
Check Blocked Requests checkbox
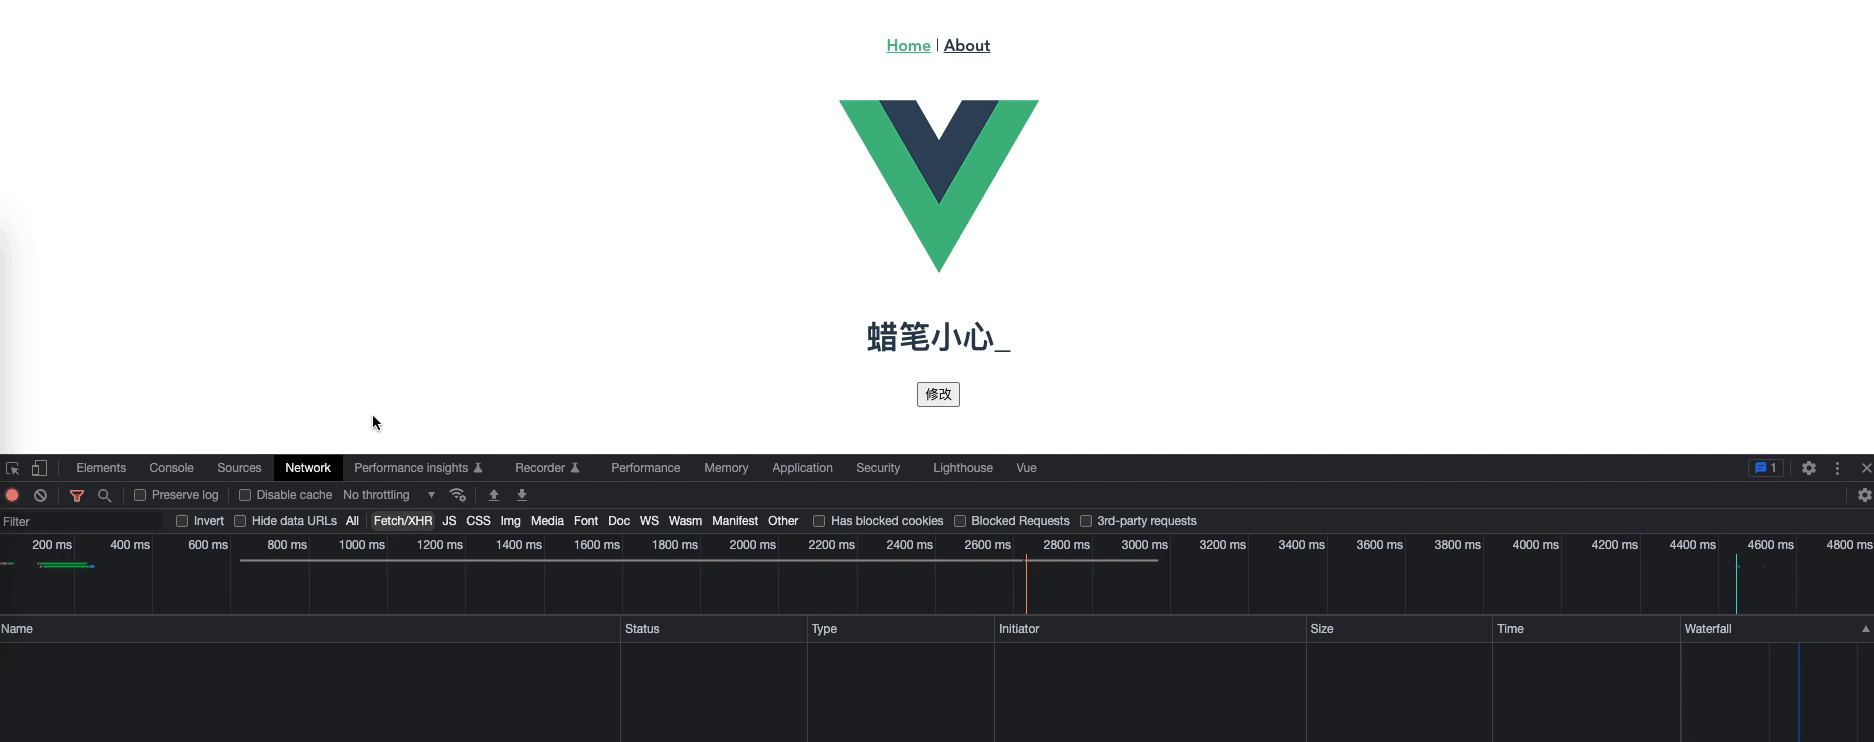[960, 521]
